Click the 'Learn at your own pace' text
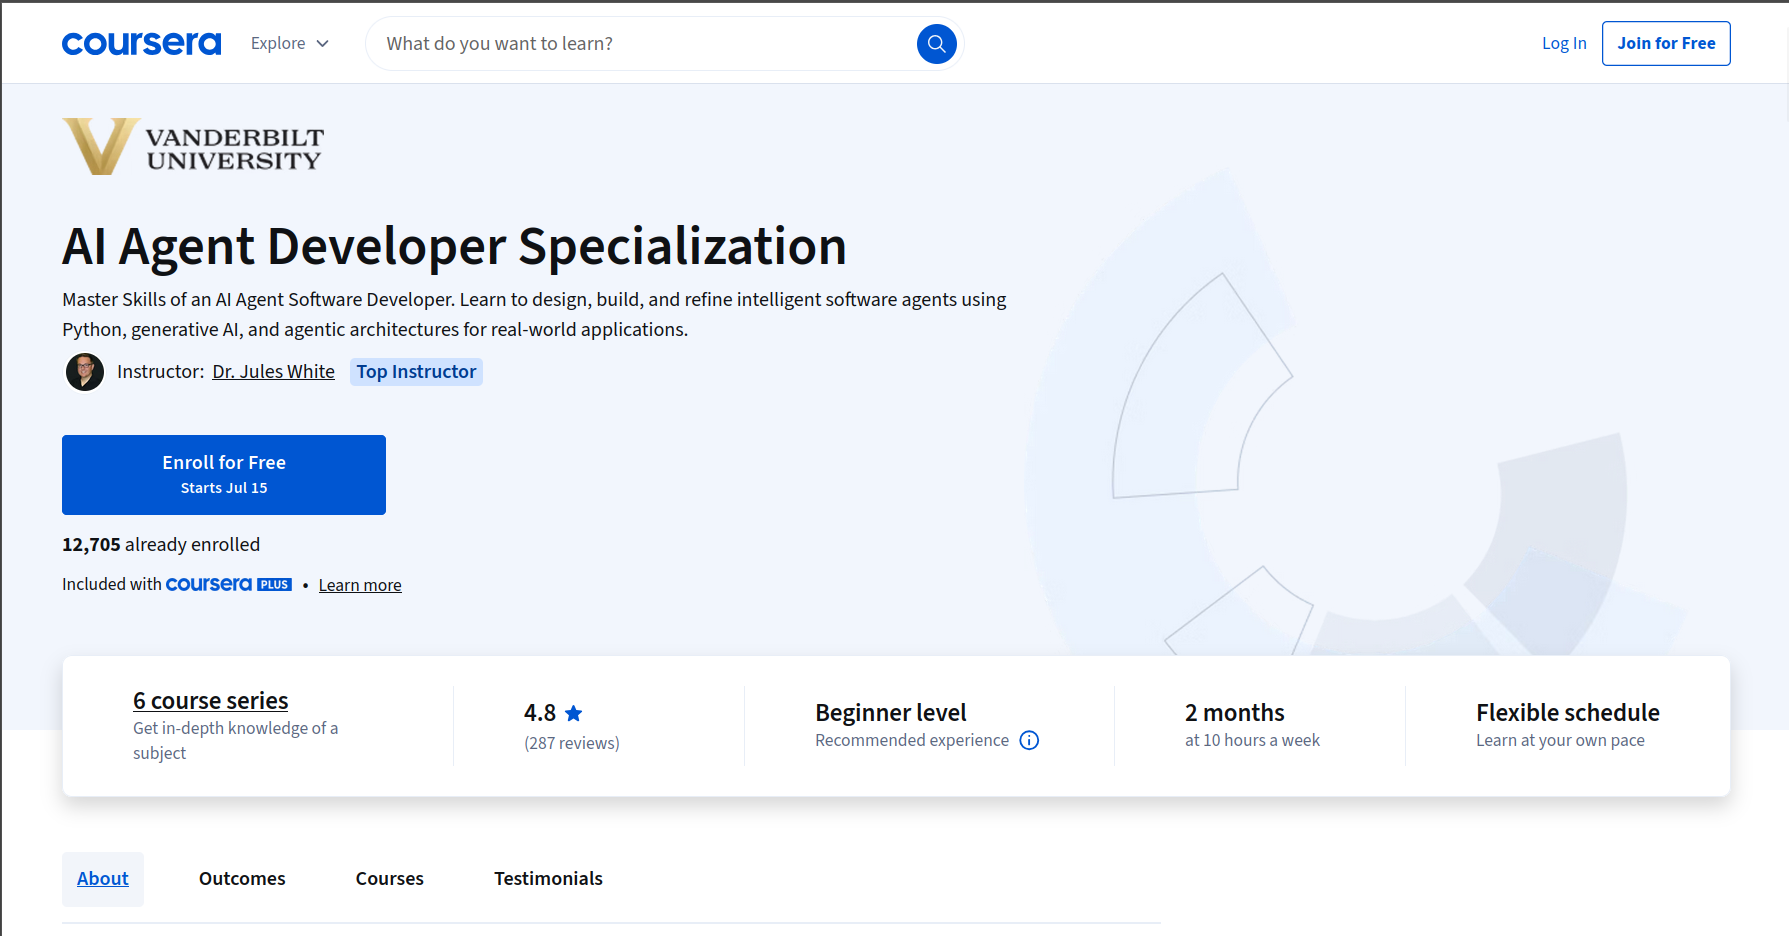This screenshot has height=936, width=1789. pyautogui.click(x=1560, y=740)
